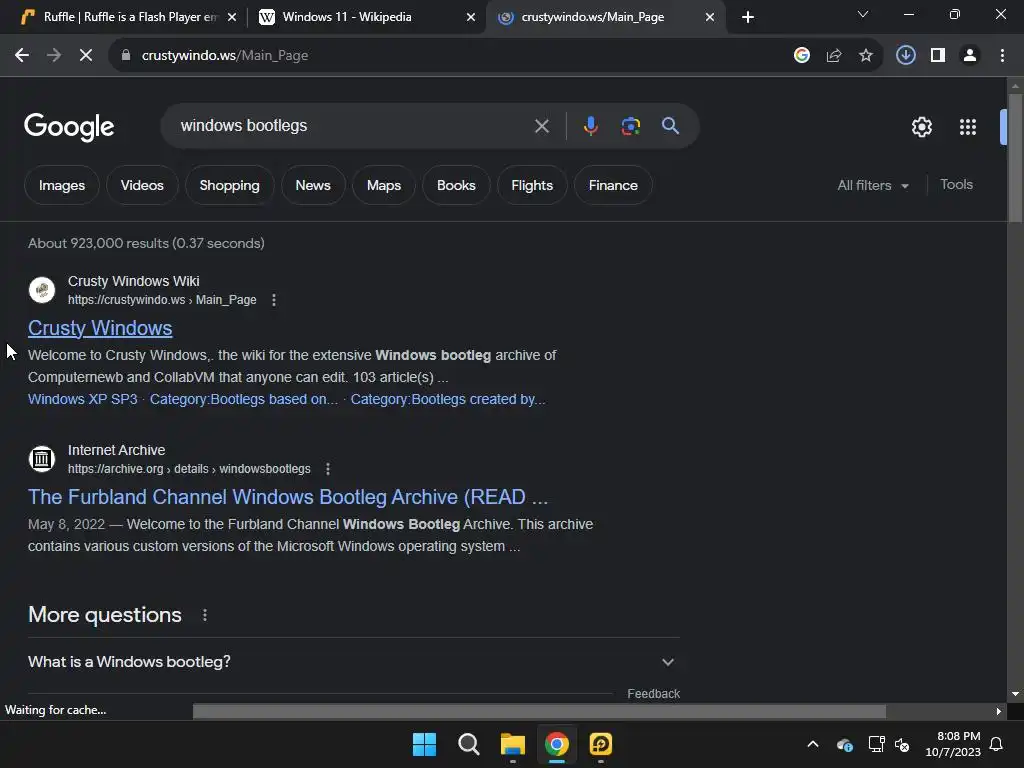The width and height of the screenshot is (1024, 768).
Task: Open the More questions options menu
Action: (204, 615)
